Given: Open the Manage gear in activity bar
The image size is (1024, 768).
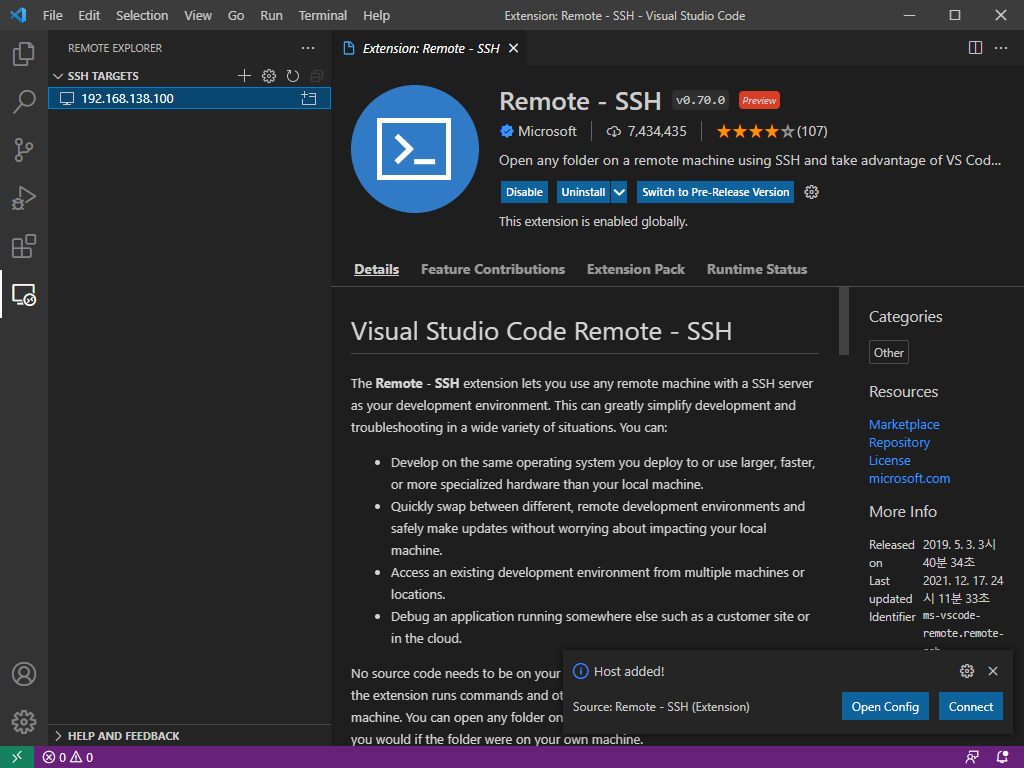Looking at the screenshot, I should point(24,722).
